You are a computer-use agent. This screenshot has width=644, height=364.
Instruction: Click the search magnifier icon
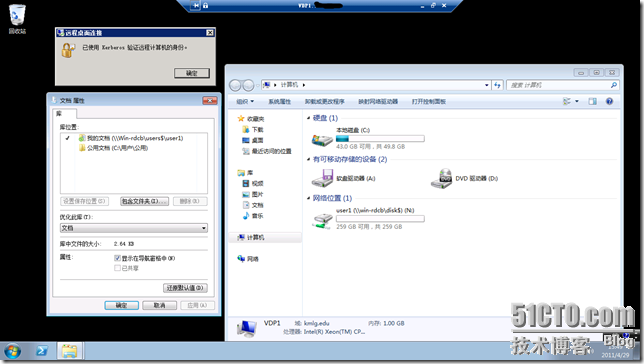(x=614, y=85)
